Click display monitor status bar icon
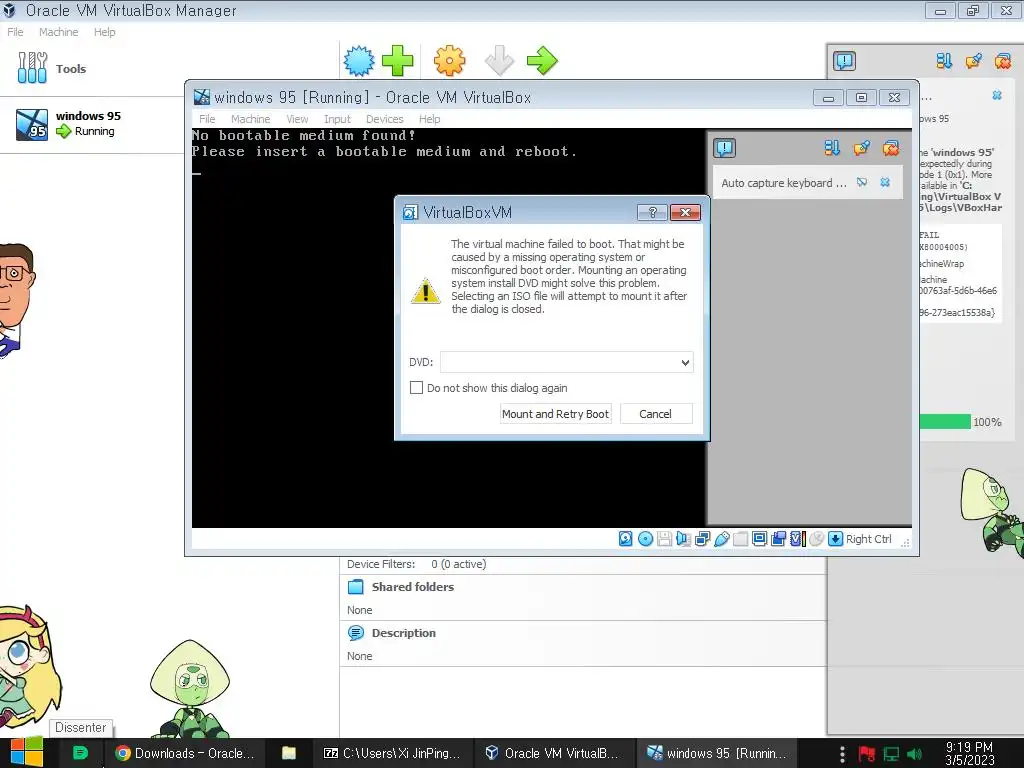The image size is (1024, 768). pyautogui.click(x=760, y=539)
